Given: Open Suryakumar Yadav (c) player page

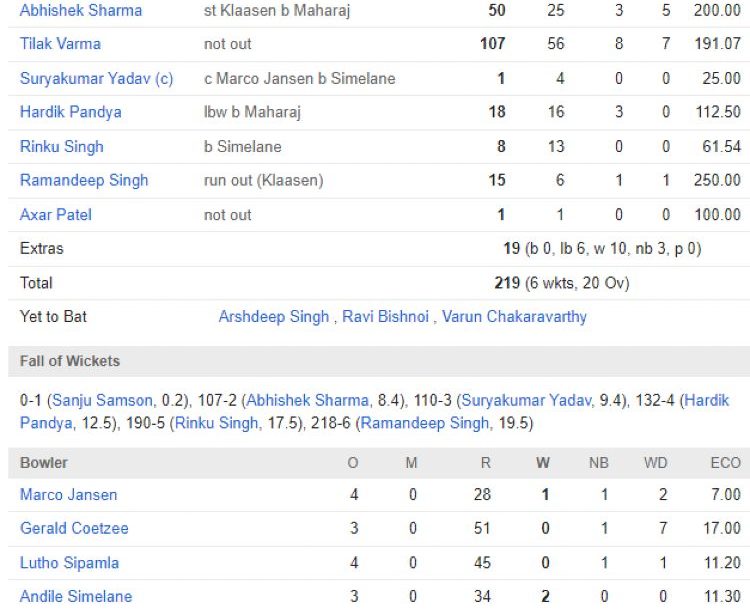Looking at the screenshot, I should pyautogui.click(x=96, y=78).
